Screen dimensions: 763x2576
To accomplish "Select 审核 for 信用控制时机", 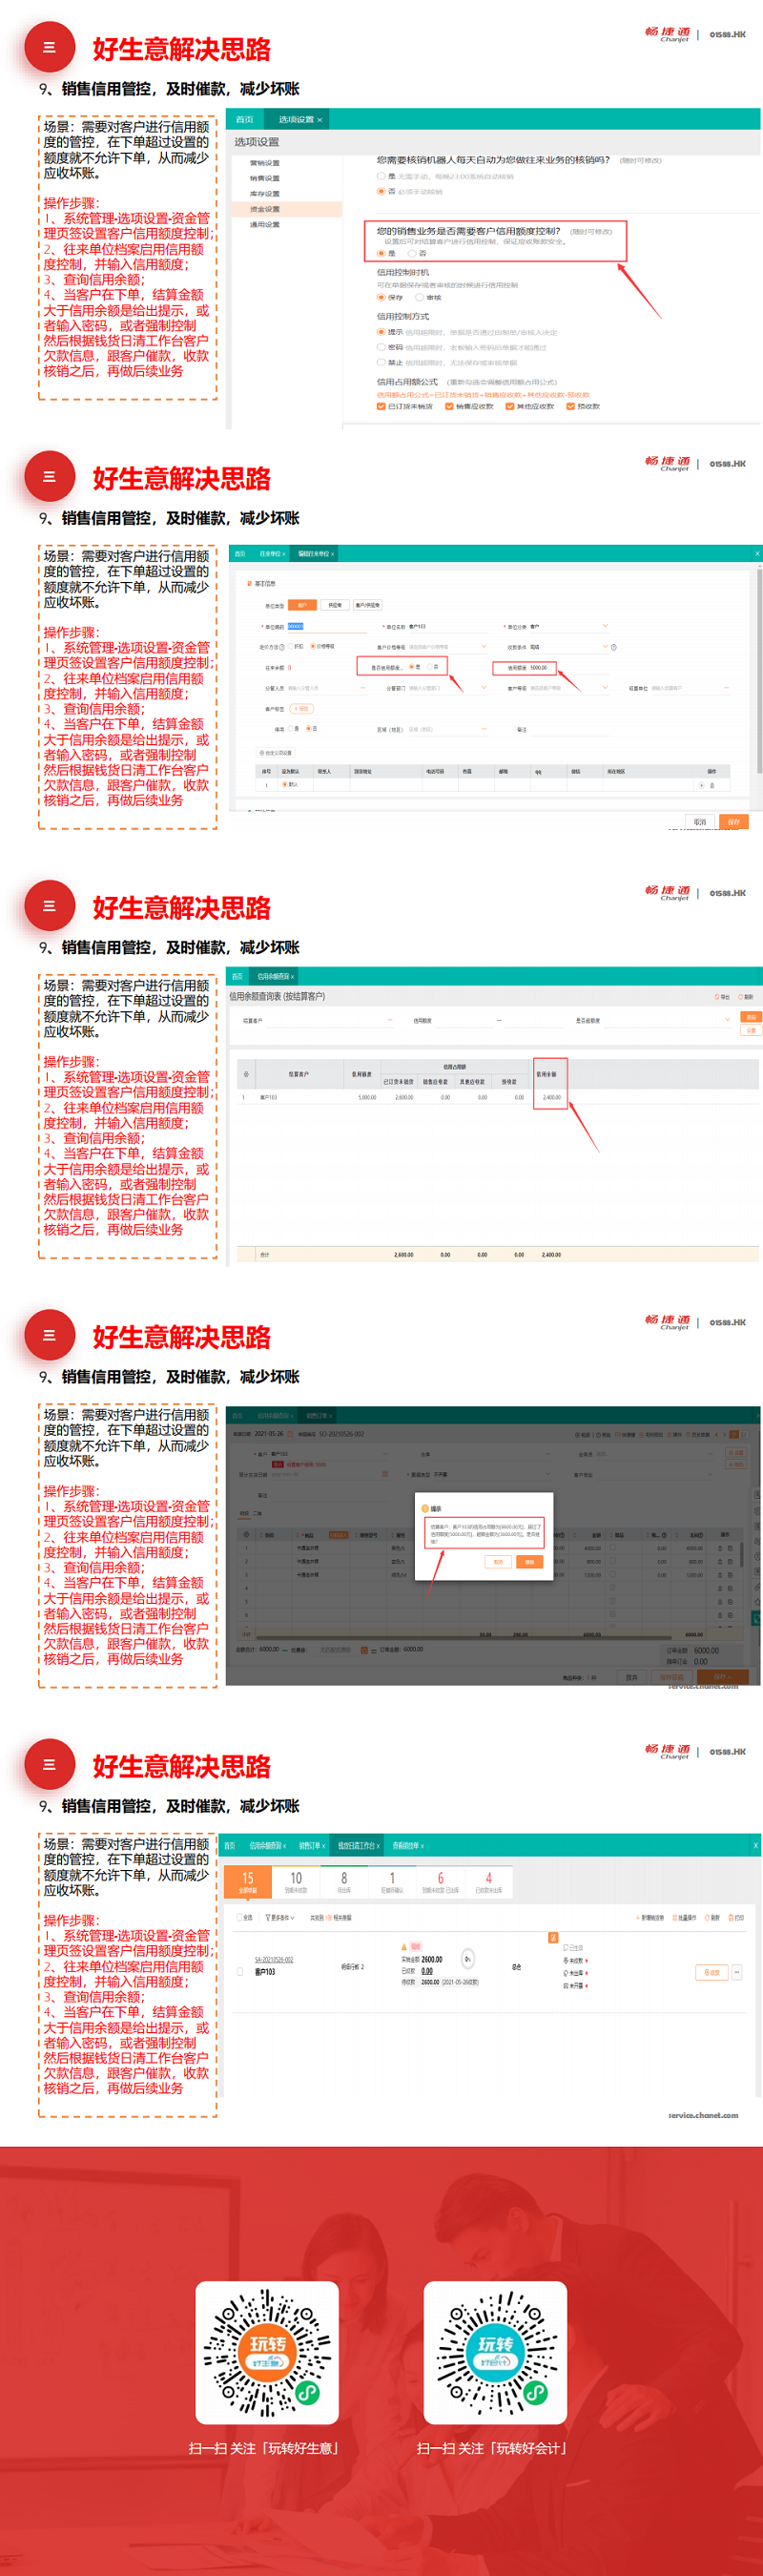I will 419,297.
